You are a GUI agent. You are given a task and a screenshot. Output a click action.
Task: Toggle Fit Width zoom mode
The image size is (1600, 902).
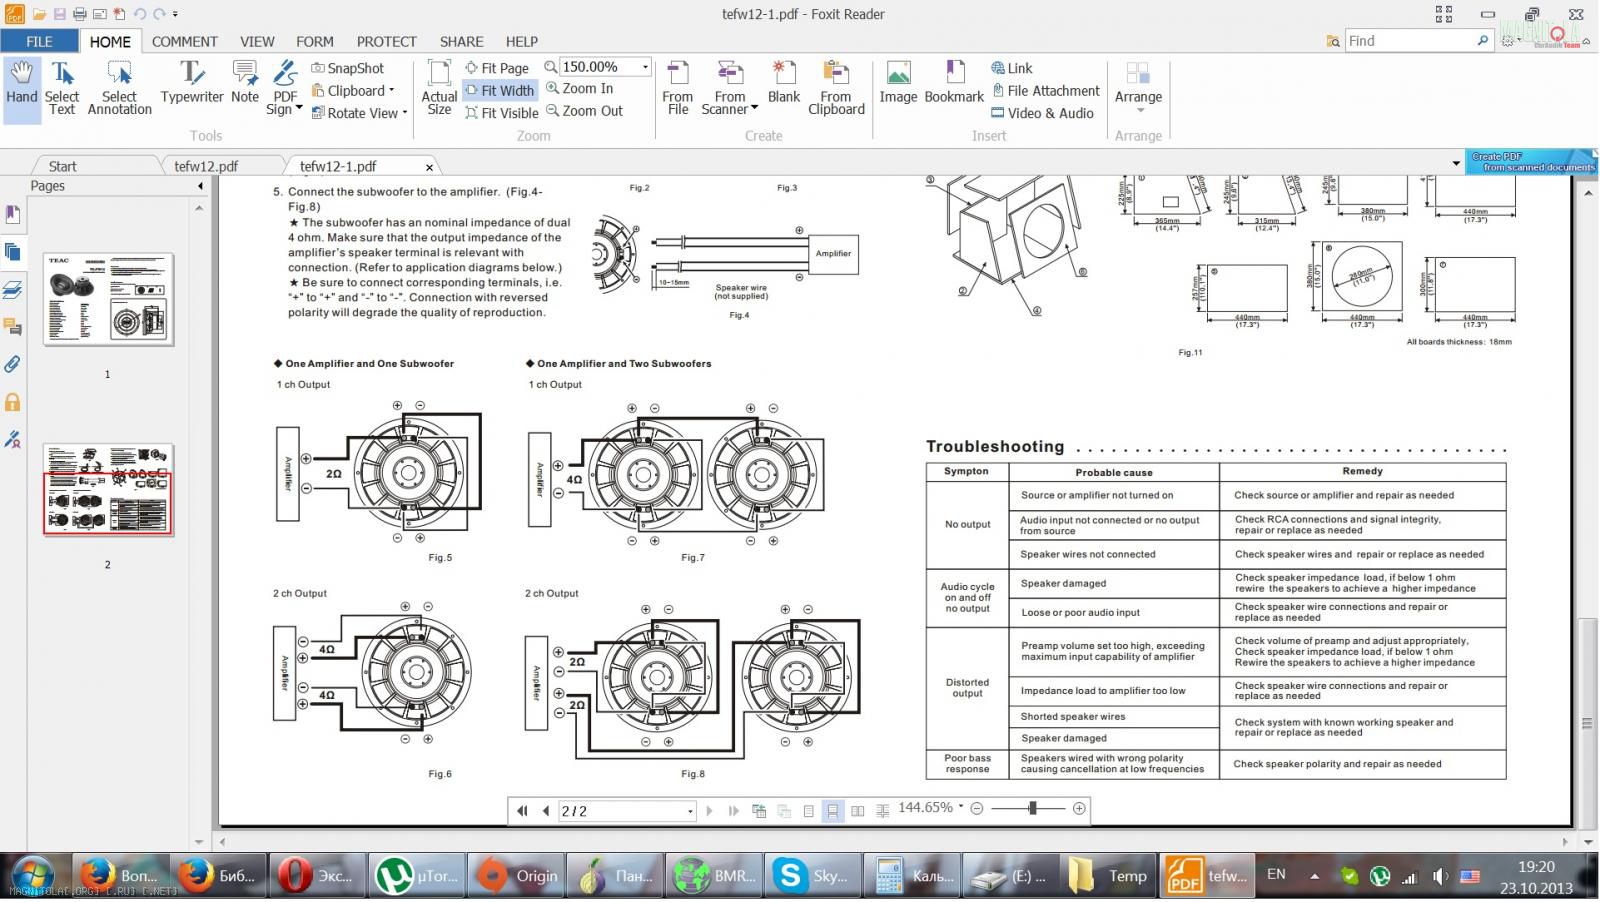500,90
